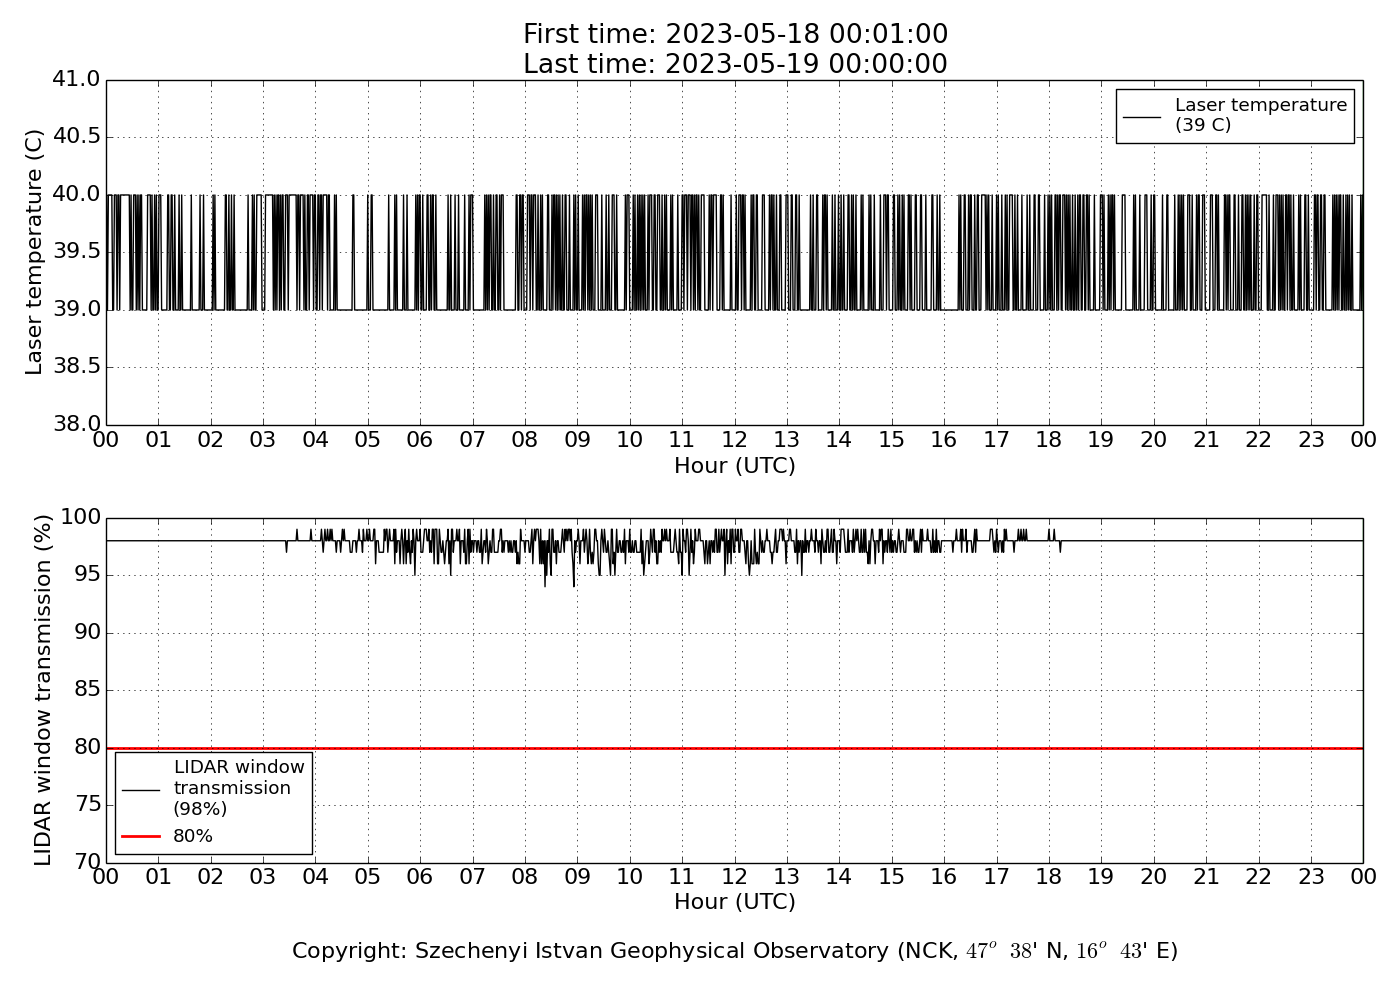Viewport: 1400px width, 1000px height.
Task: Click the 'First time: 2023-05-18 00:01:00' title line
Action: [x=735, y=35]
